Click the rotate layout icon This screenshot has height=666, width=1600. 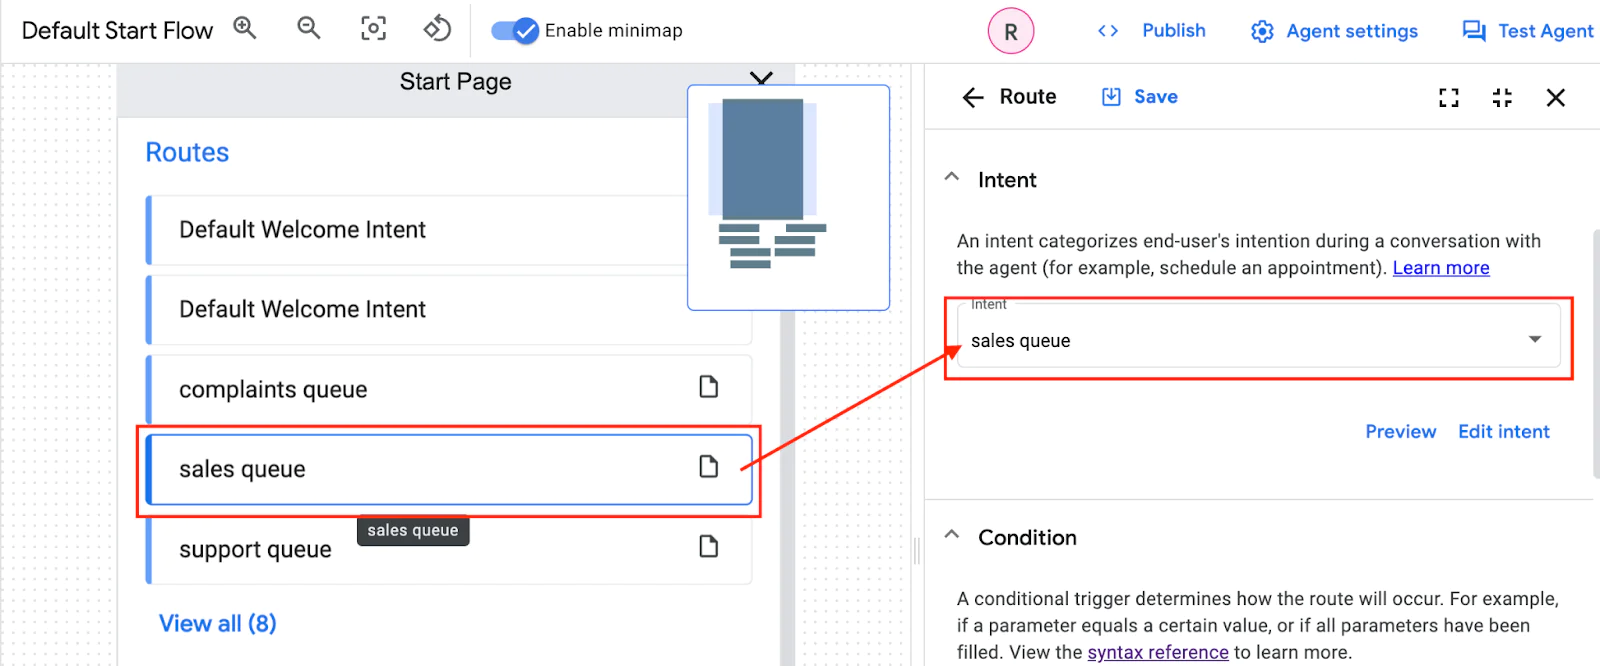coord(437,29)
